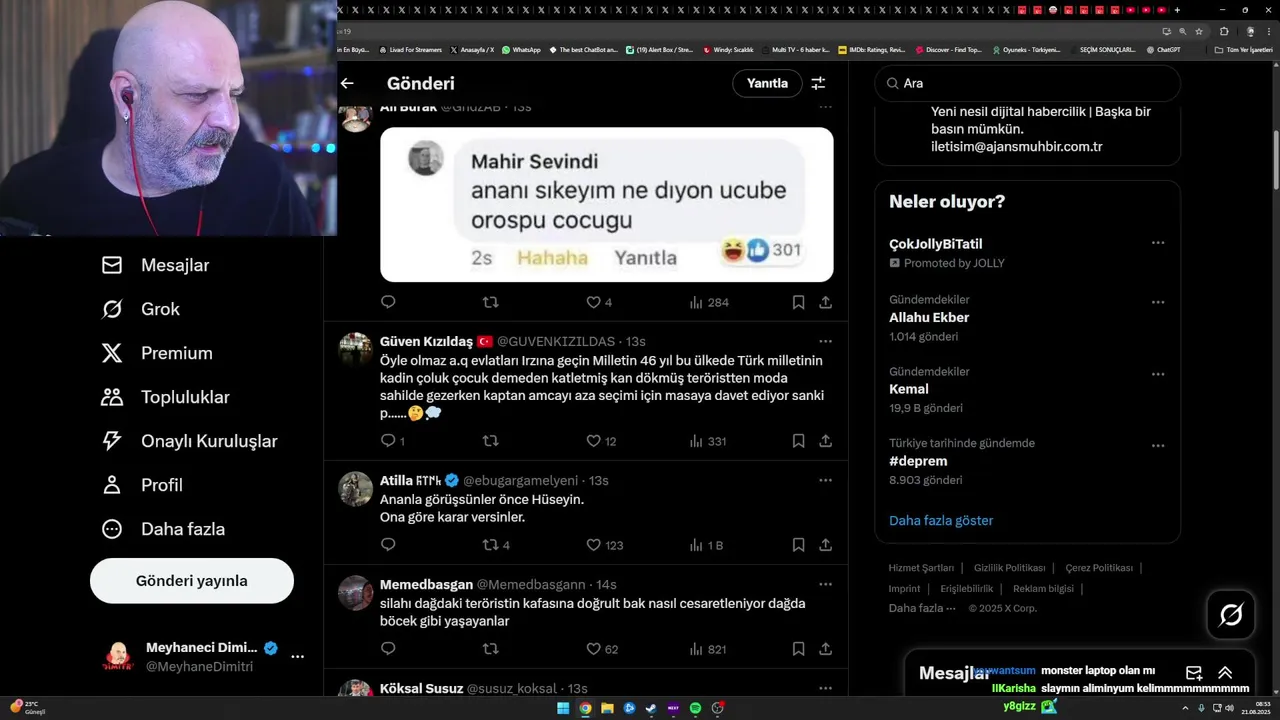The height and width of the screenshot is (720, 1280).
Task: Open account menu dots beside Meyhaneci Dimitri
Action: click(297, 657)
